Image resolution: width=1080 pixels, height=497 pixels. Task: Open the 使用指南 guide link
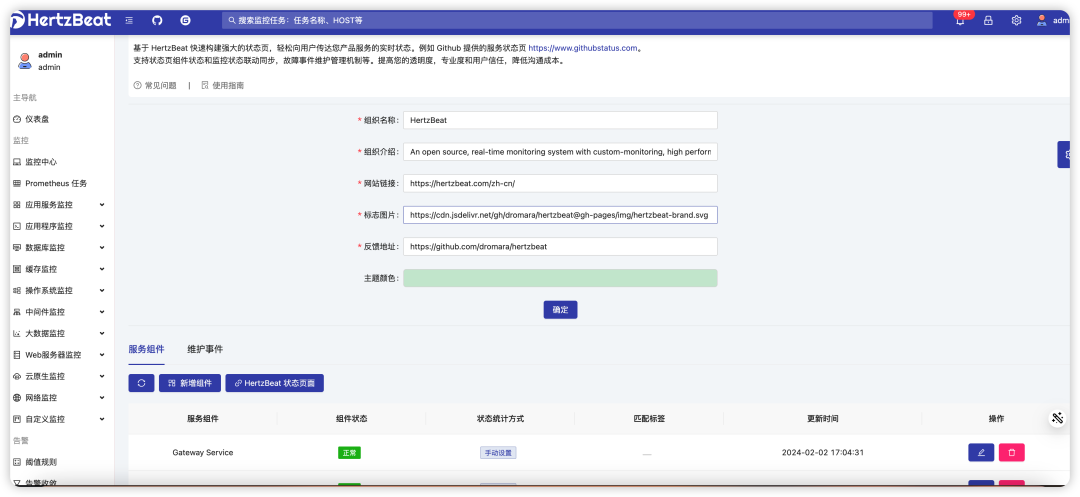pos(228,86)
